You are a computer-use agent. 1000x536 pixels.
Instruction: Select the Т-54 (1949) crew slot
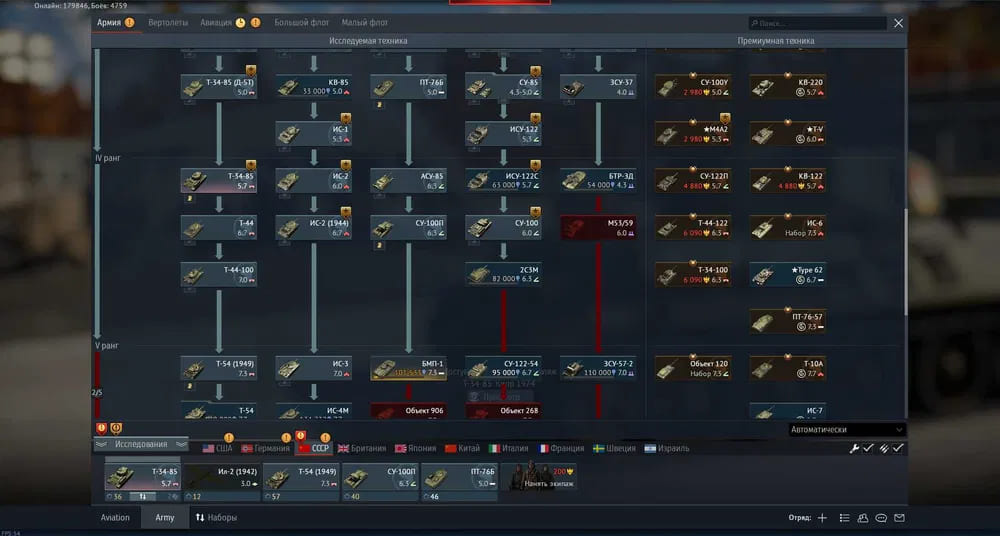tap(301, 477)
